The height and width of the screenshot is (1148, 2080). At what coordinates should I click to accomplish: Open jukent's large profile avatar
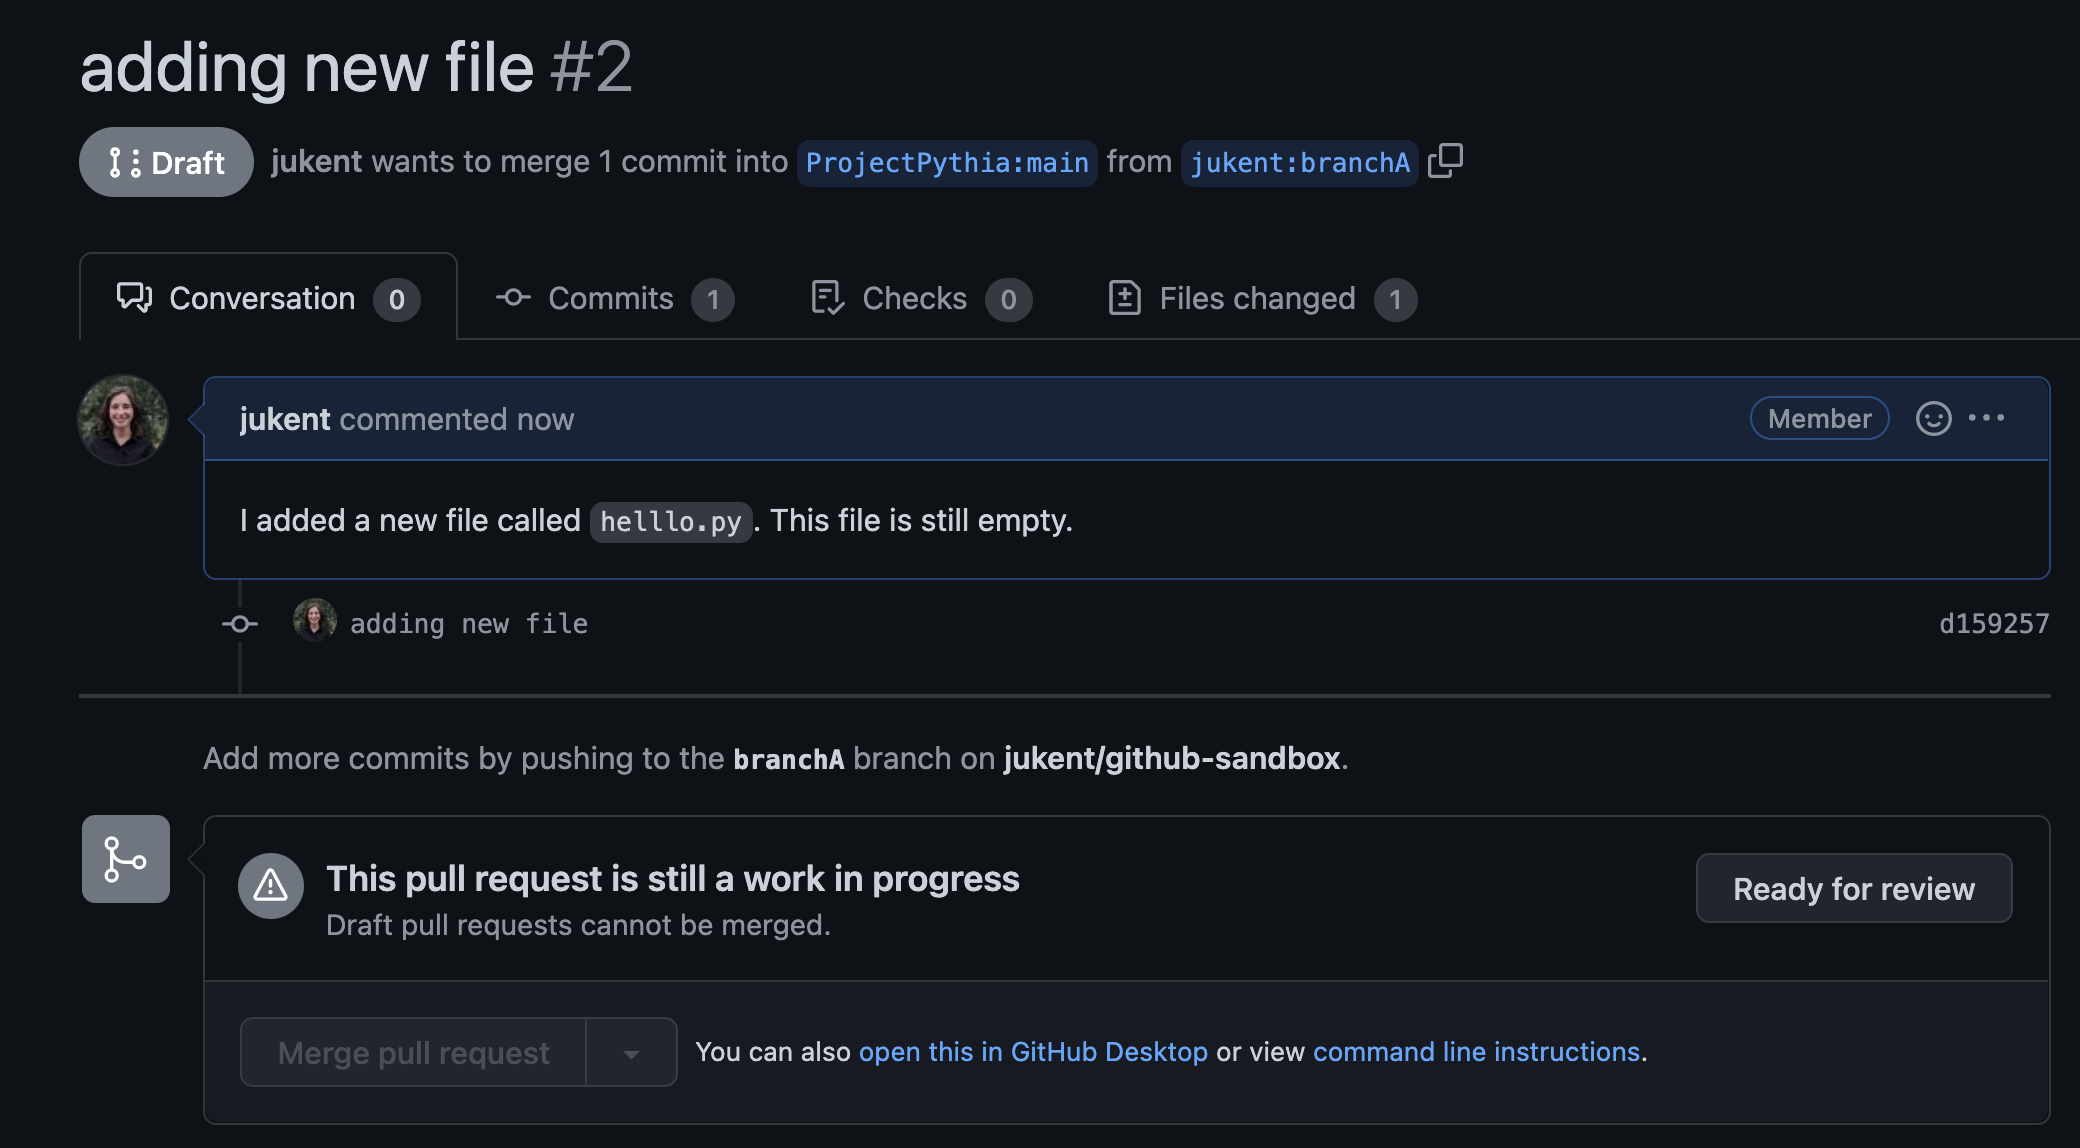click(x=123, y=420)
